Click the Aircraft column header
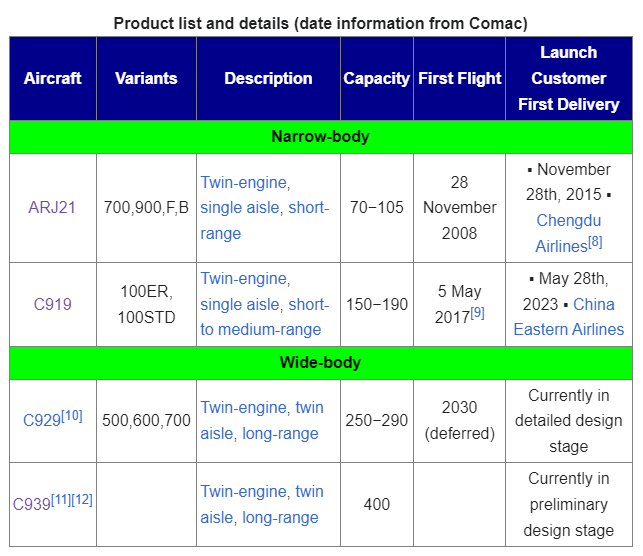 [53, 78]
